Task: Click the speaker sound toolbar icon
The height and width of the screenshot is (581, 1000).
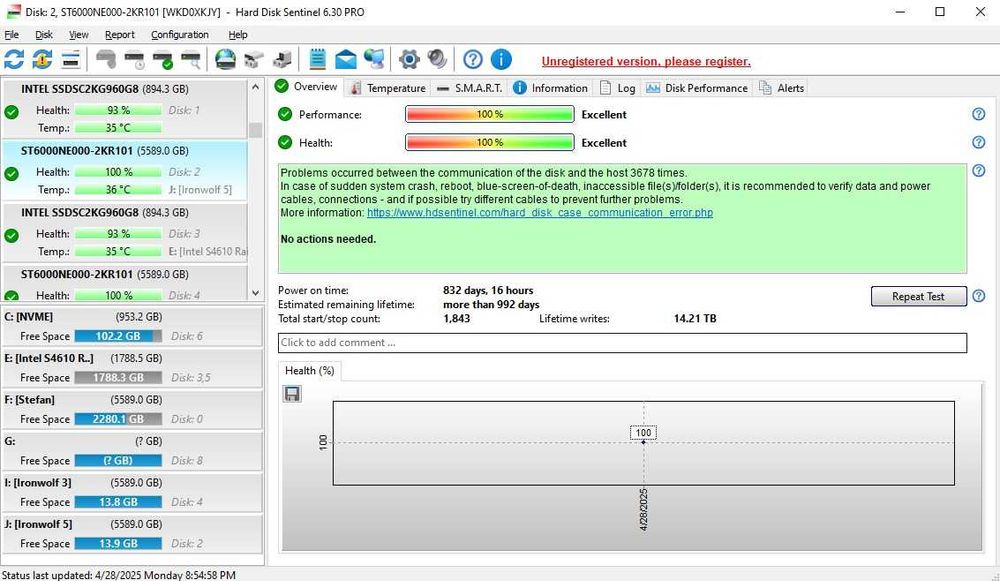Action: point(437,59)
